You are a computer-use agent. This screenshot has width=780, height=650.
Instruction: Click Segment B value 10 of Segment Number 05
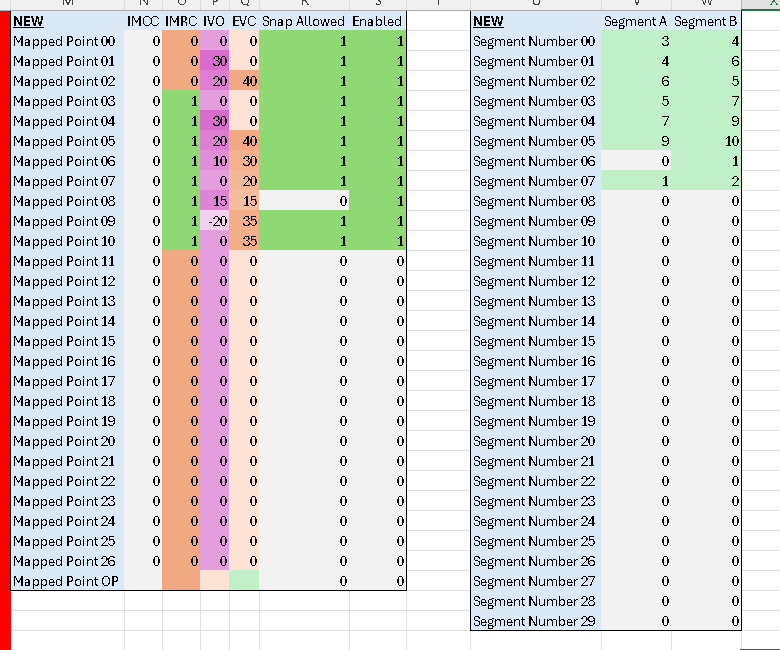[x=706, y=141]
